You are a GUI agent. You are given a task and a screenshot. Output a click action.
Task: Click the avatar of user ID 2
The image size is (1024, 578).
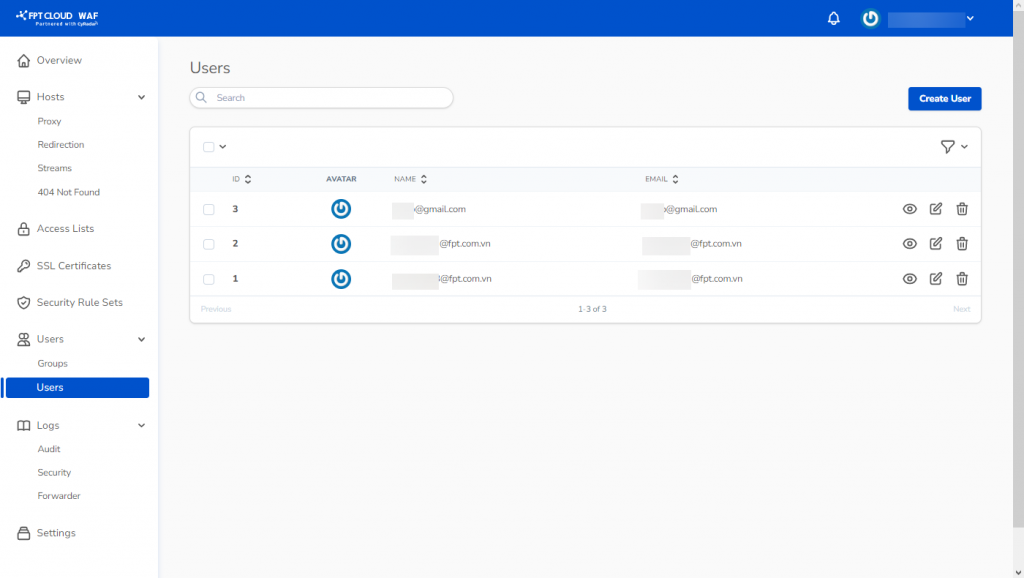pyautogui.click(x=341, y=244)
